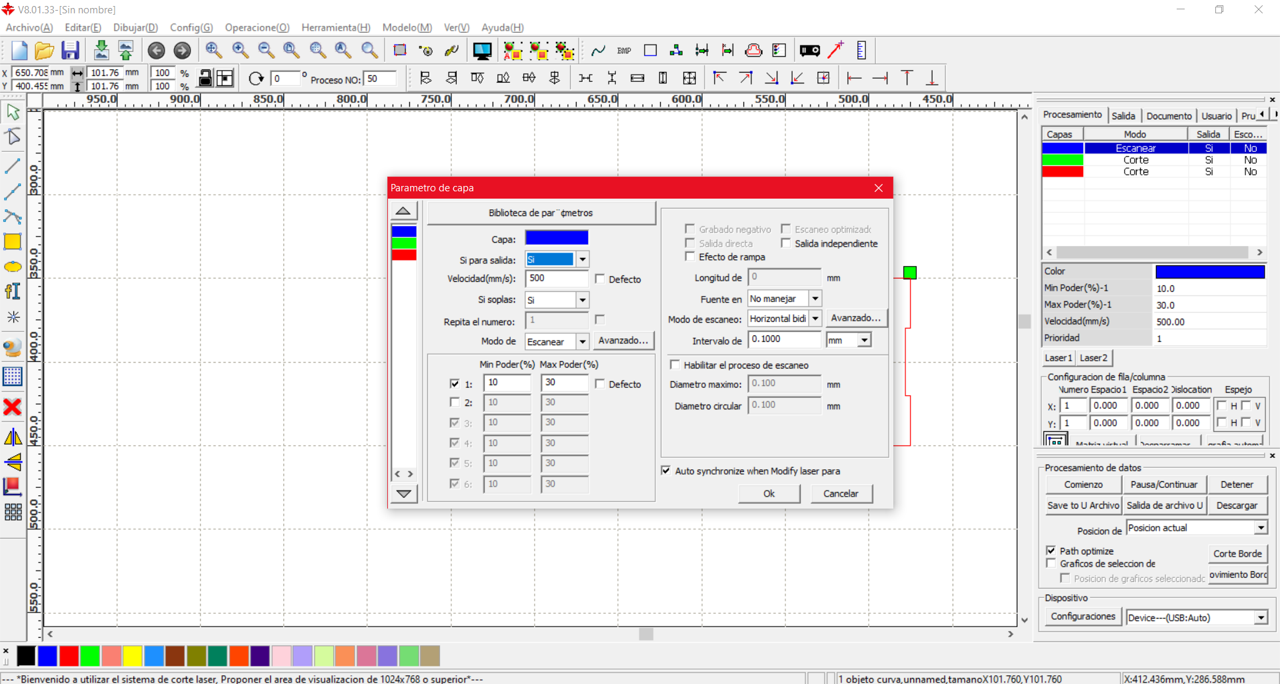The height and width of the screenshot is (684, 1280).
Task: Click the Intervalo de value field
Action: [784, 340]
